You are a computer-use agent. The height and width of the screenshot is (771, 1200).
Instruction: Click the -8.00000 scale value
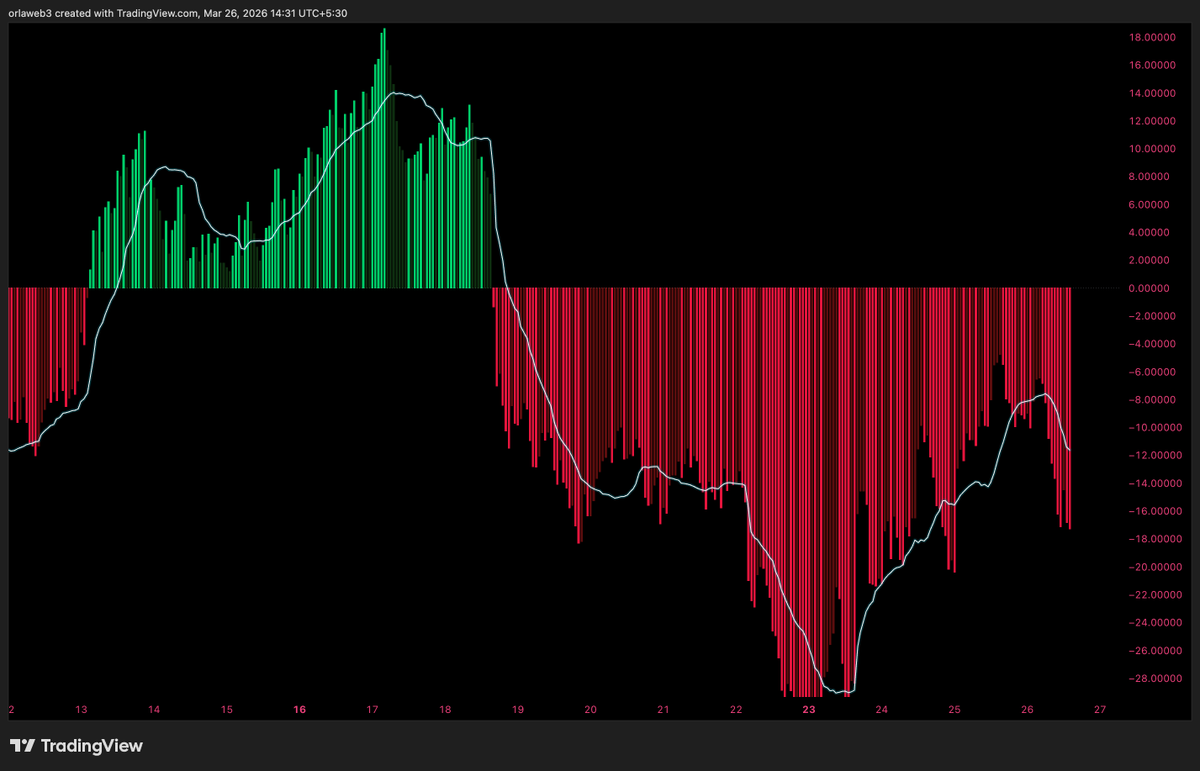coord(1151,401)
